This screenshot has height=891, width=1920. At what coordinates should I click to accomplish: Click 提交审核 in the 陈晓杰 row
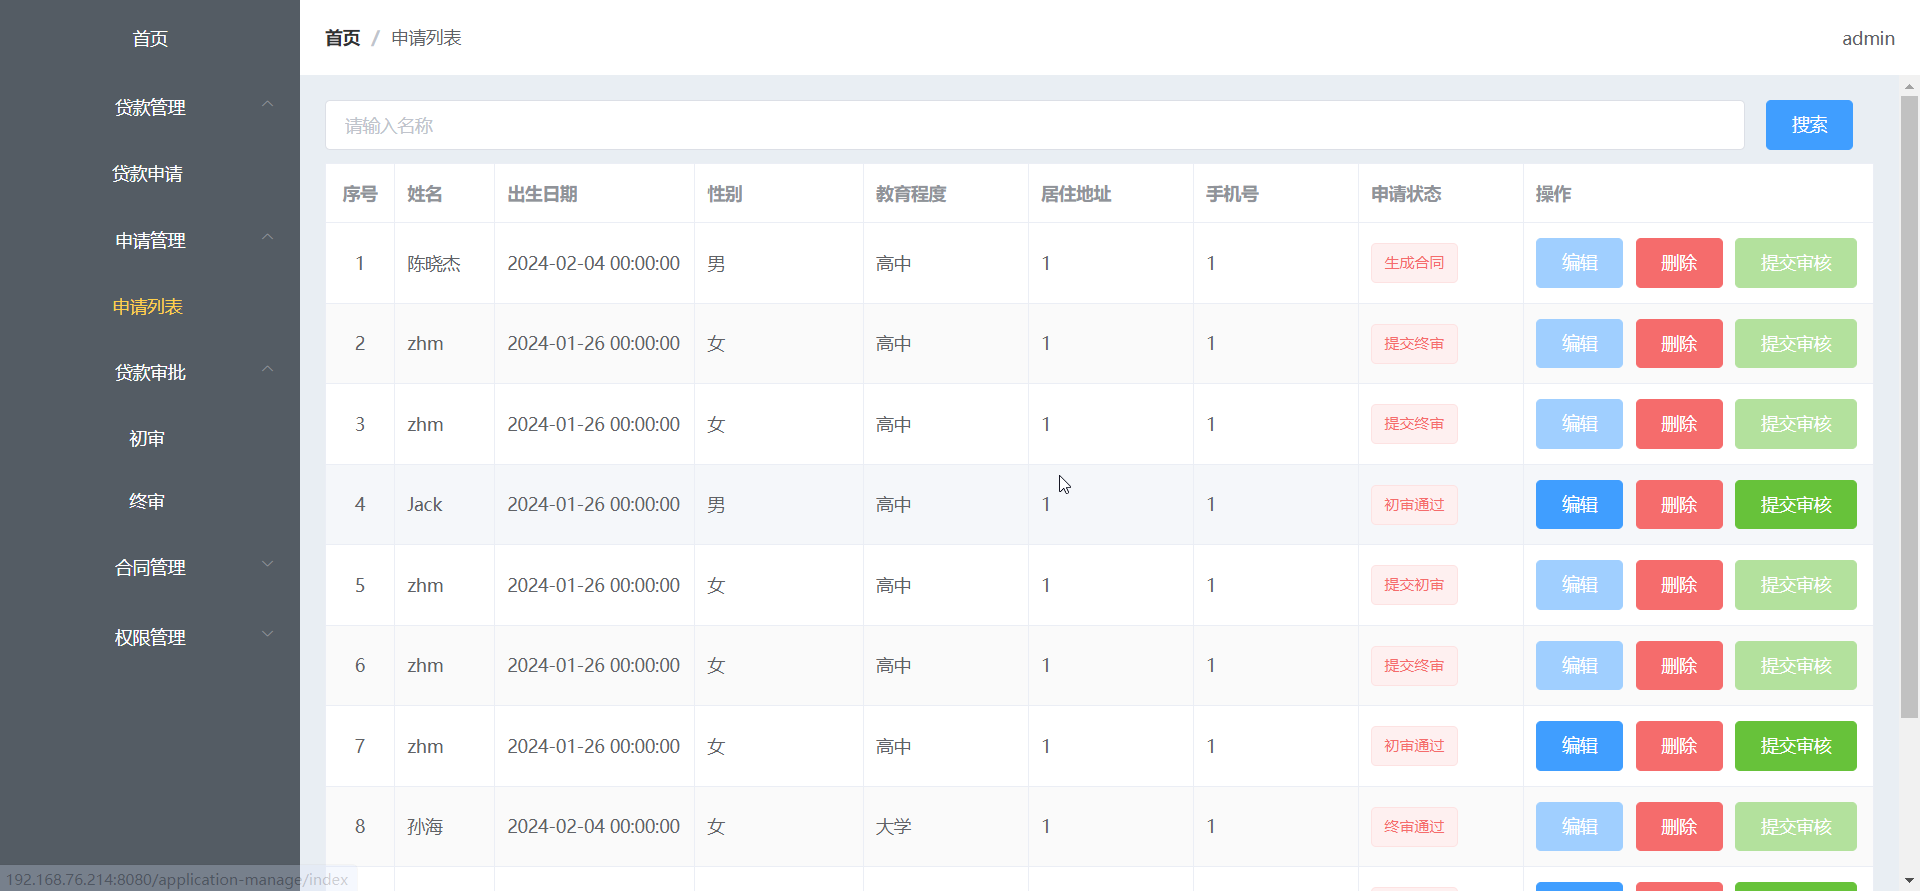[1796, 263]
